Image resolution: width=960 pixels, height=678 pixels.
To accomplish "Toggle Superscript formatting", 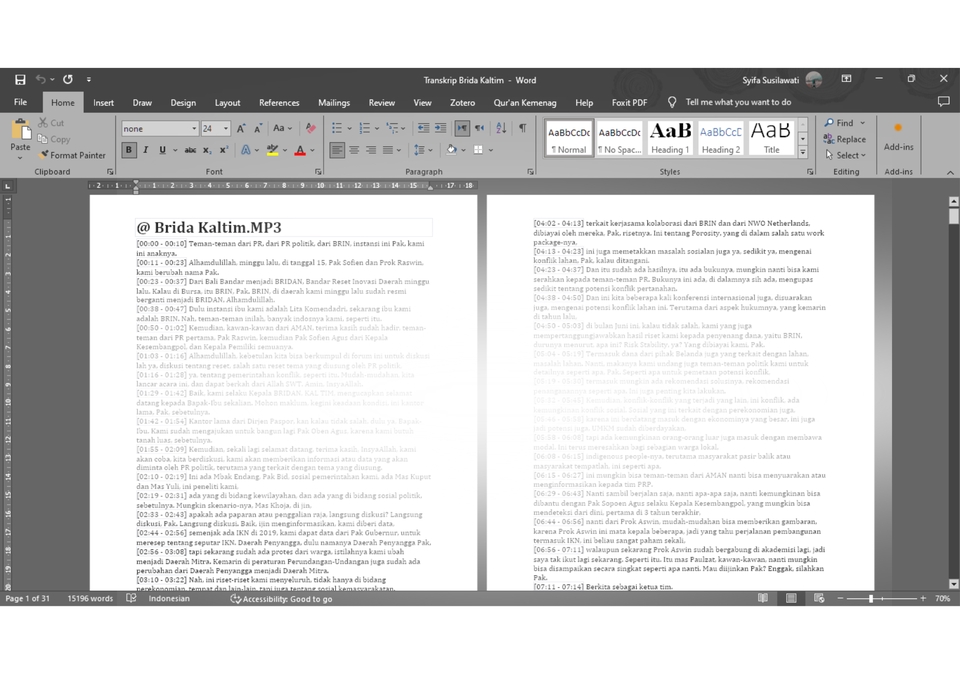I will tap(223, 150).
